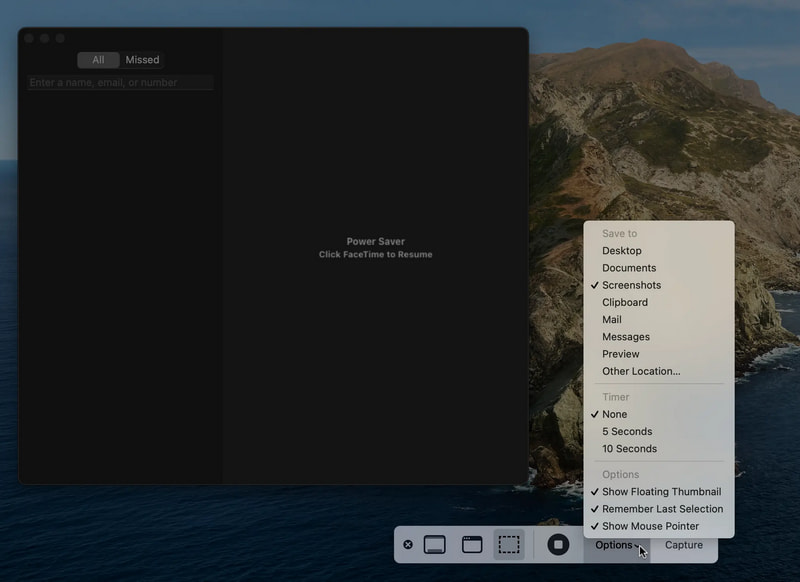Toggle Remember Last Selection off
The height and width of the screenshot is (582, 800).
click(662, 508)
